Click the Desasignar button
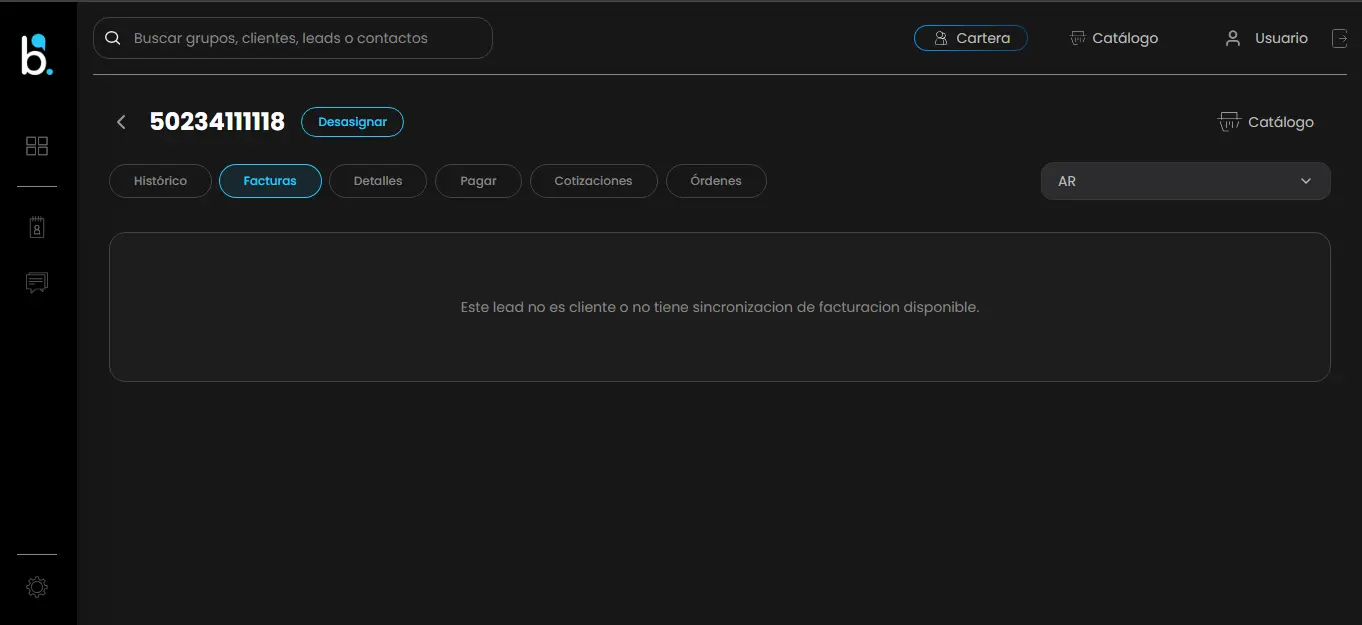This screenshot has height=625, width=1362. [x=352, y=122]
